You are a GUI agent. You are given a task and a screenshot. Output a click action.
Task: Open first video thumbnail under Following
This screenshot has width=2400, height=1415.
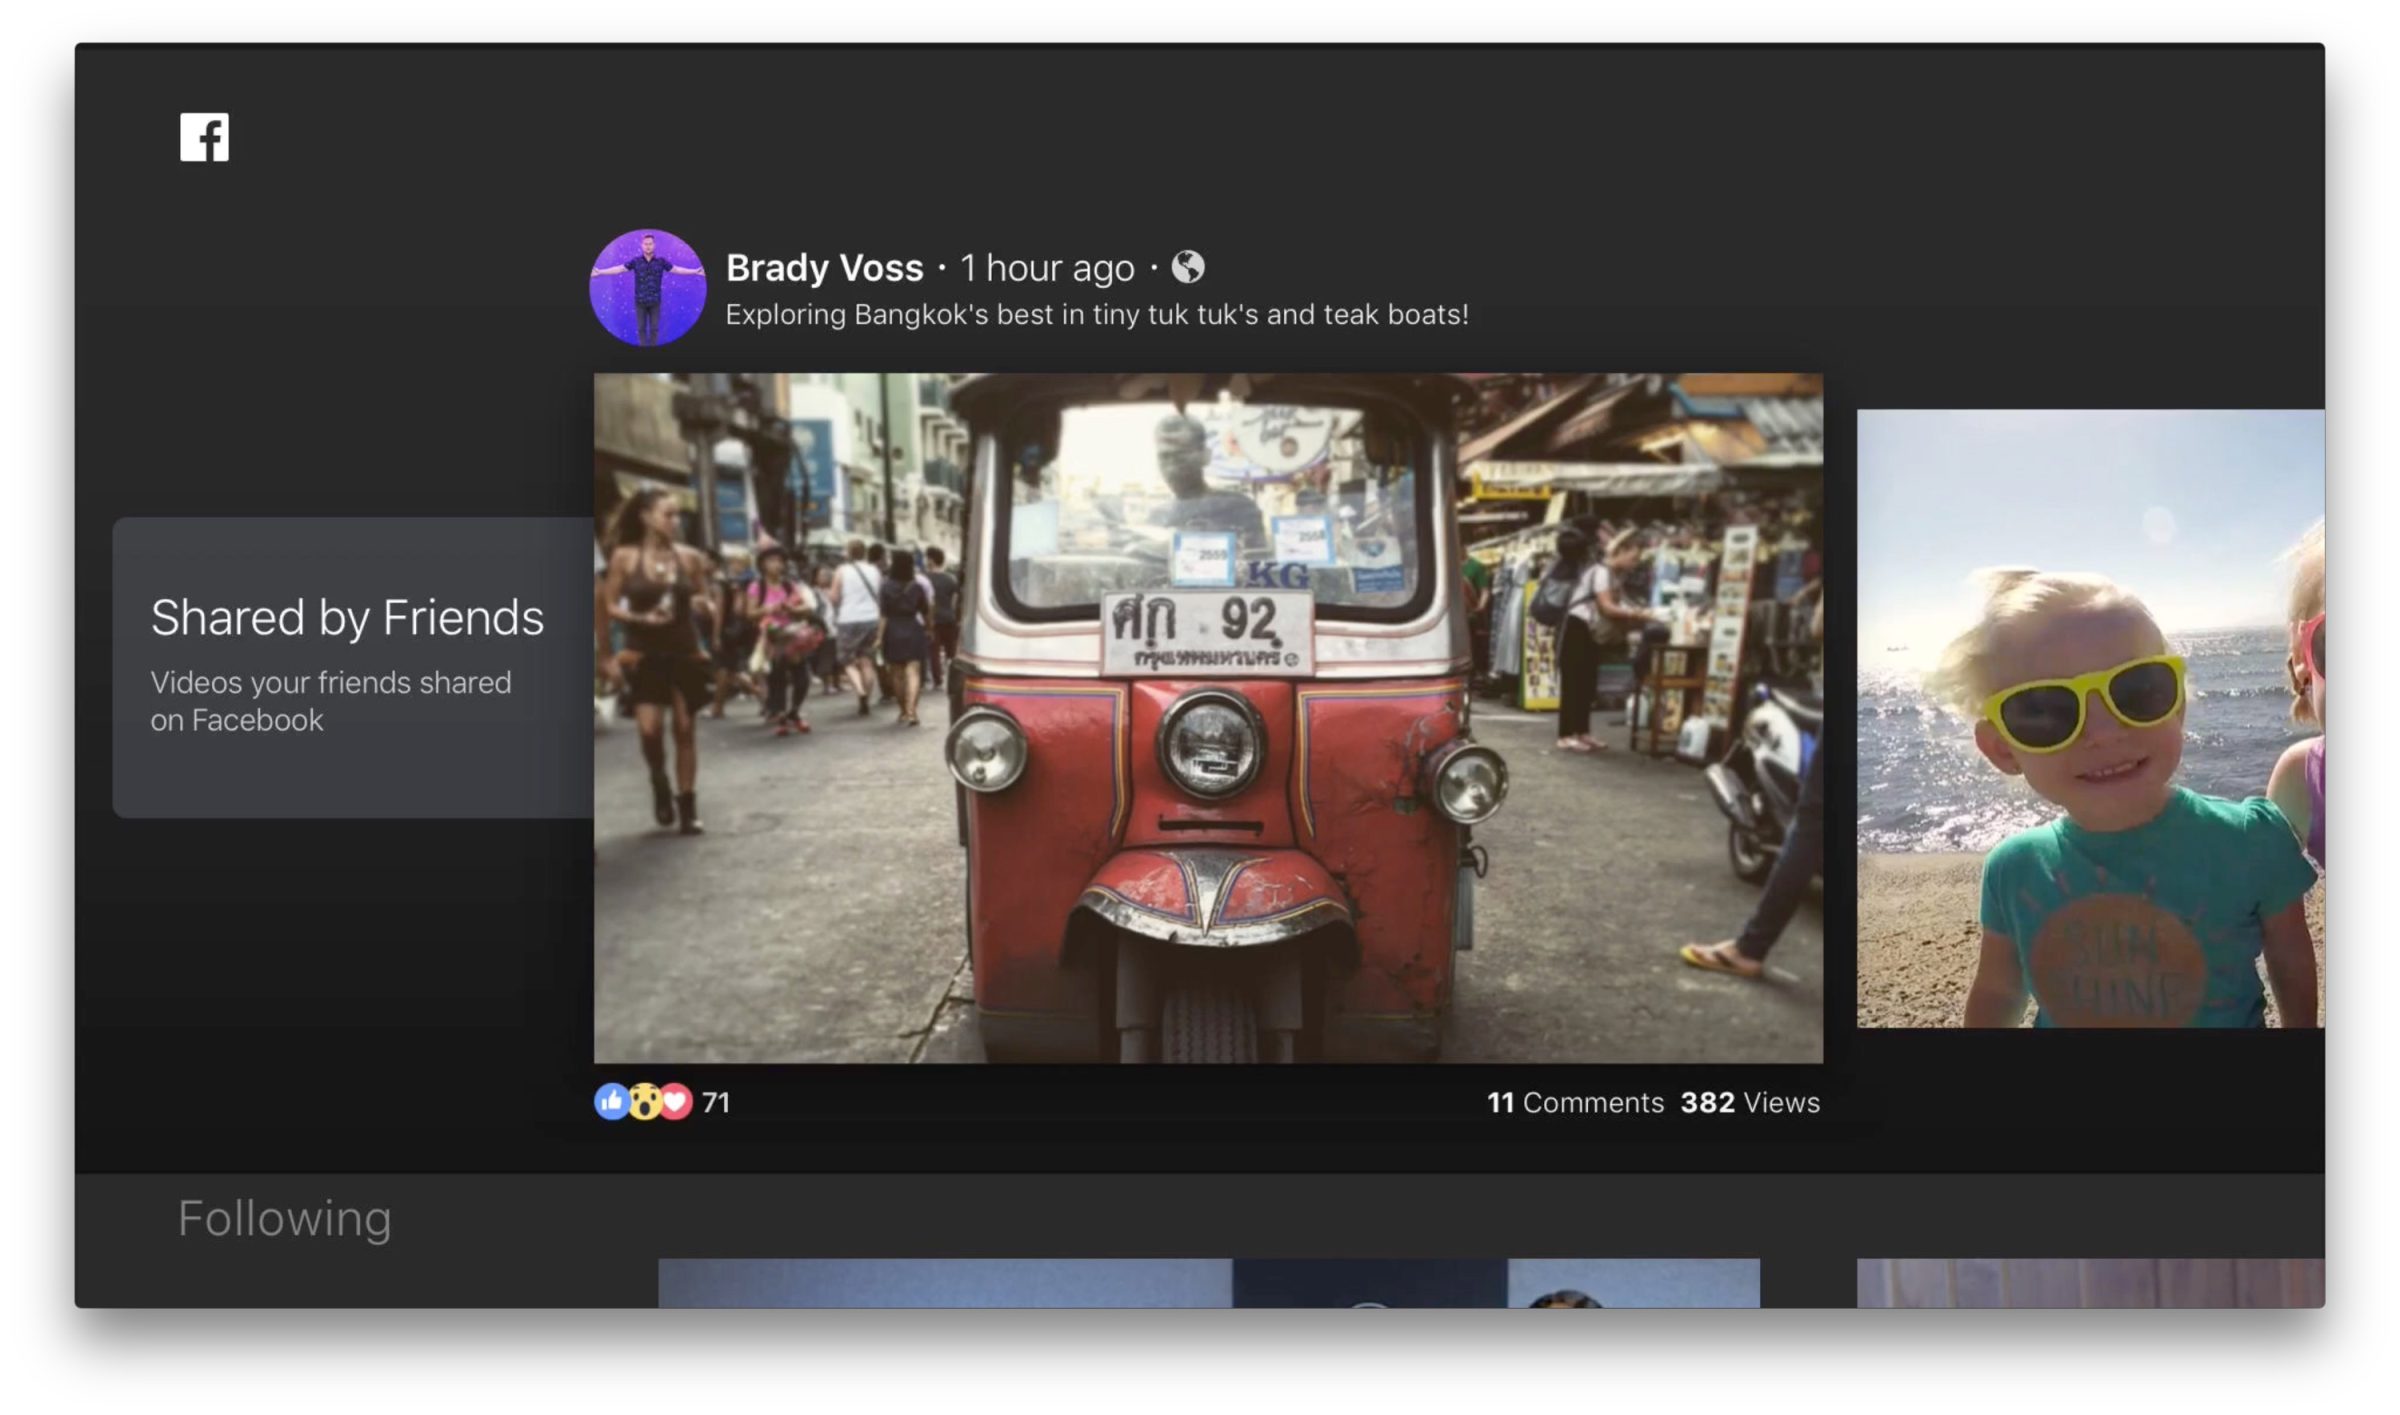click(x=944, y=1283)
